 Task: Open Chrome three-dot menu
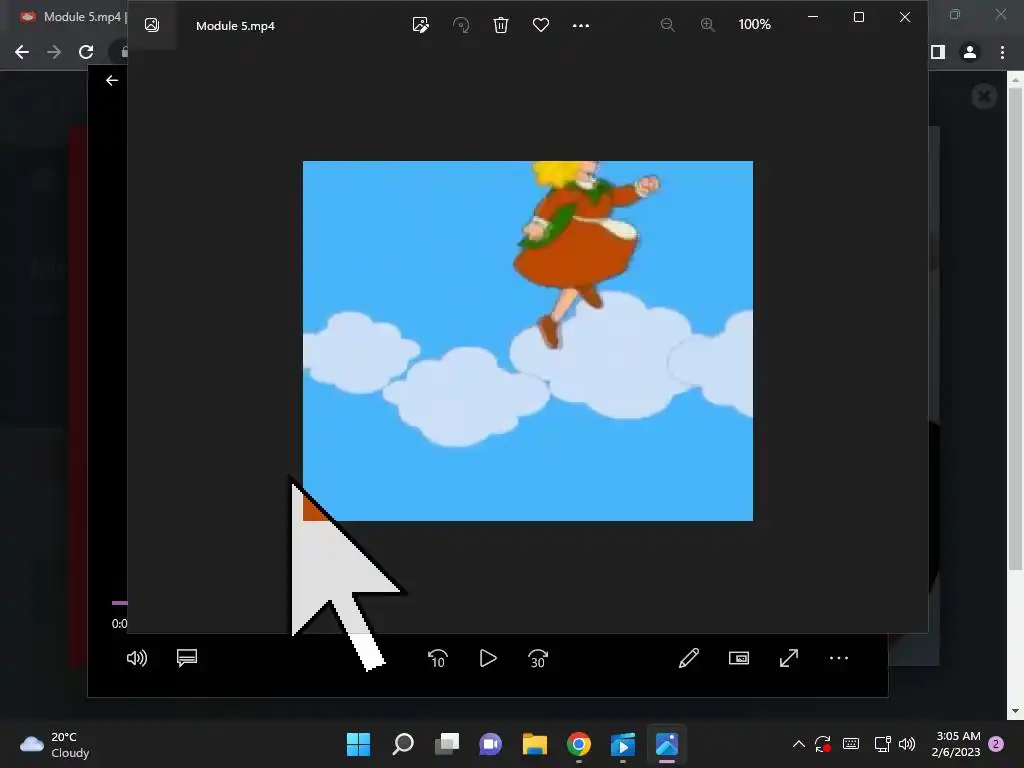coord(1002,52)
